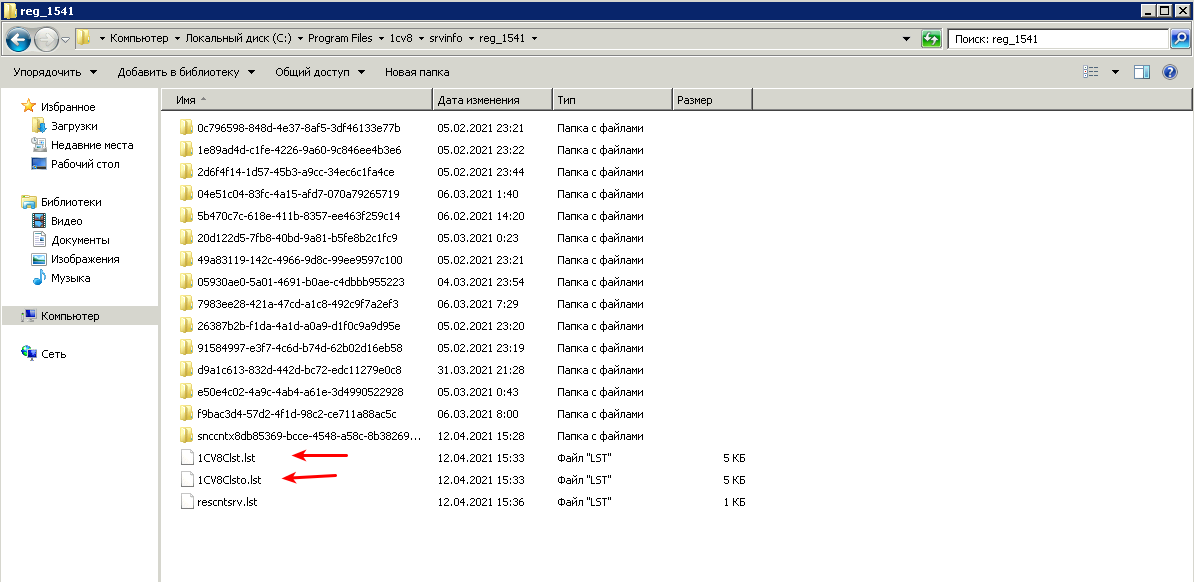The height and width of the screenshot is (582, 1194).
Task: Open 'Недавние места' in navigation pane
Action: click(92, 145)
